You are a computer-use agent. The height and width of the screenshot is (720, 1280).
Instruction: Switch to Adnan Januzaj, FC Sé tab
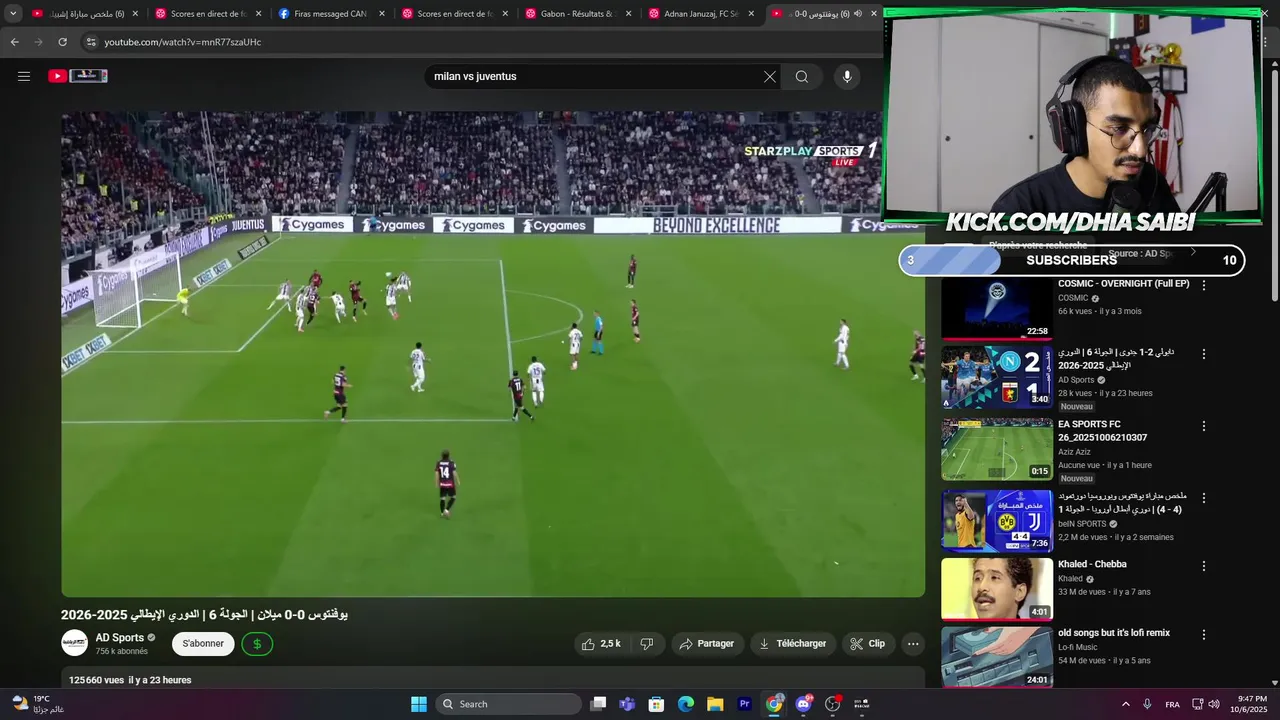coord(701,14)
